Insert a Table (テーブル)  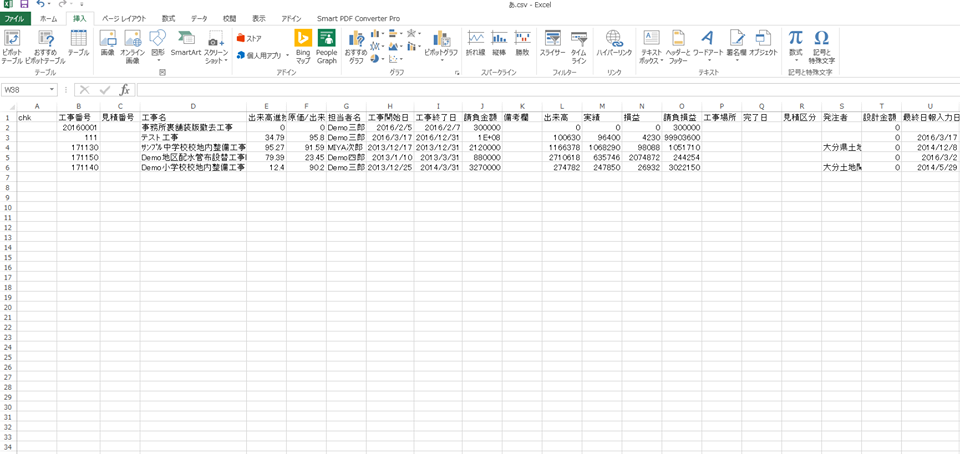tap(78, 43)
